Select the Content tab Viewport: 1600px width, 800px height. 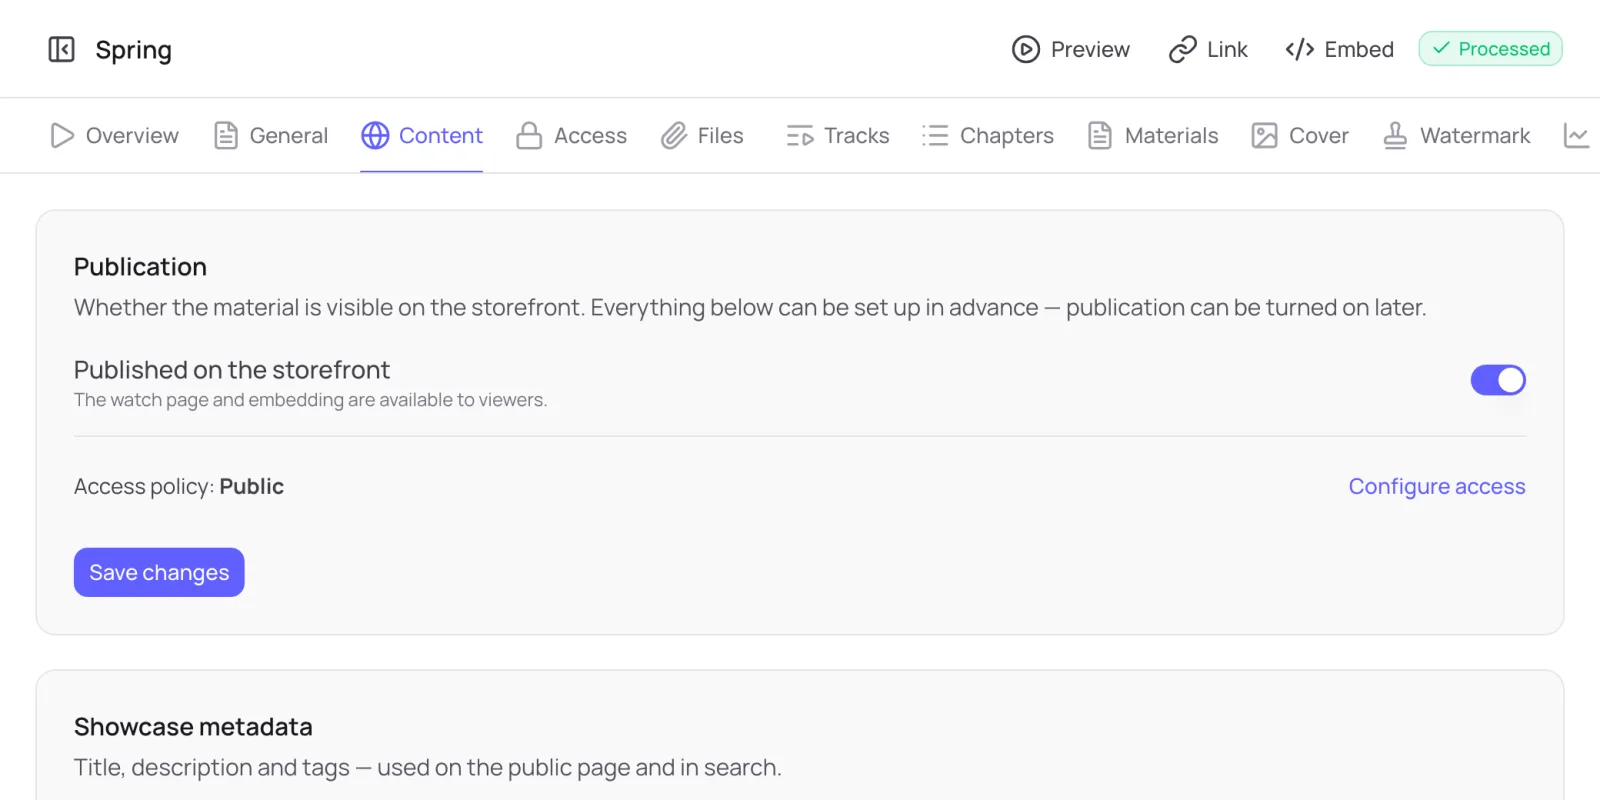[422, 135]
